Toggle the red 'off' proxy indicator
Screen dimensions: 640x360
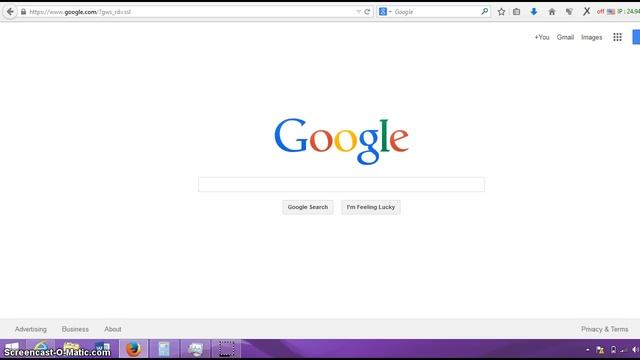coord(600,11)
